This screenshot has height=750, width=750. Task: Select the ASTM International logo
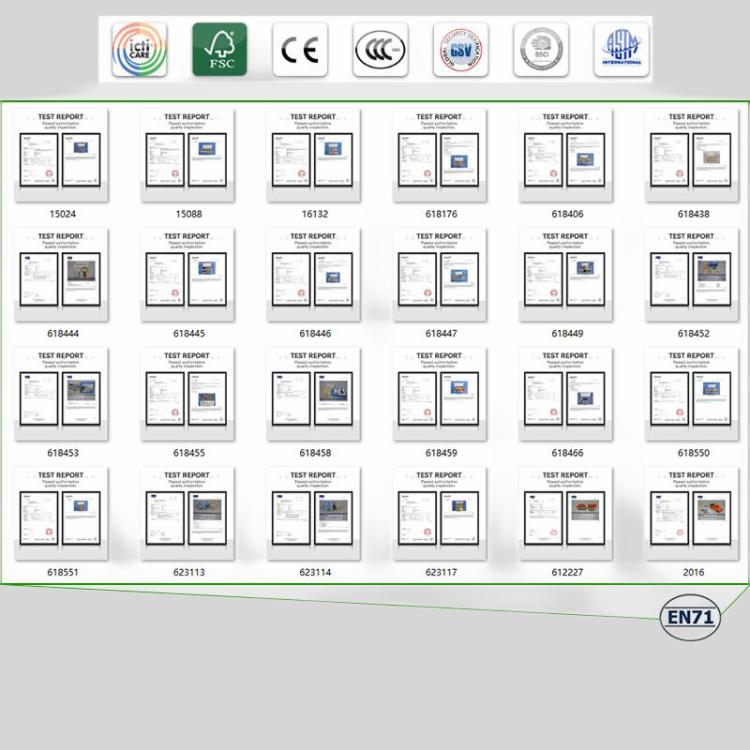[x=621, y=50]
